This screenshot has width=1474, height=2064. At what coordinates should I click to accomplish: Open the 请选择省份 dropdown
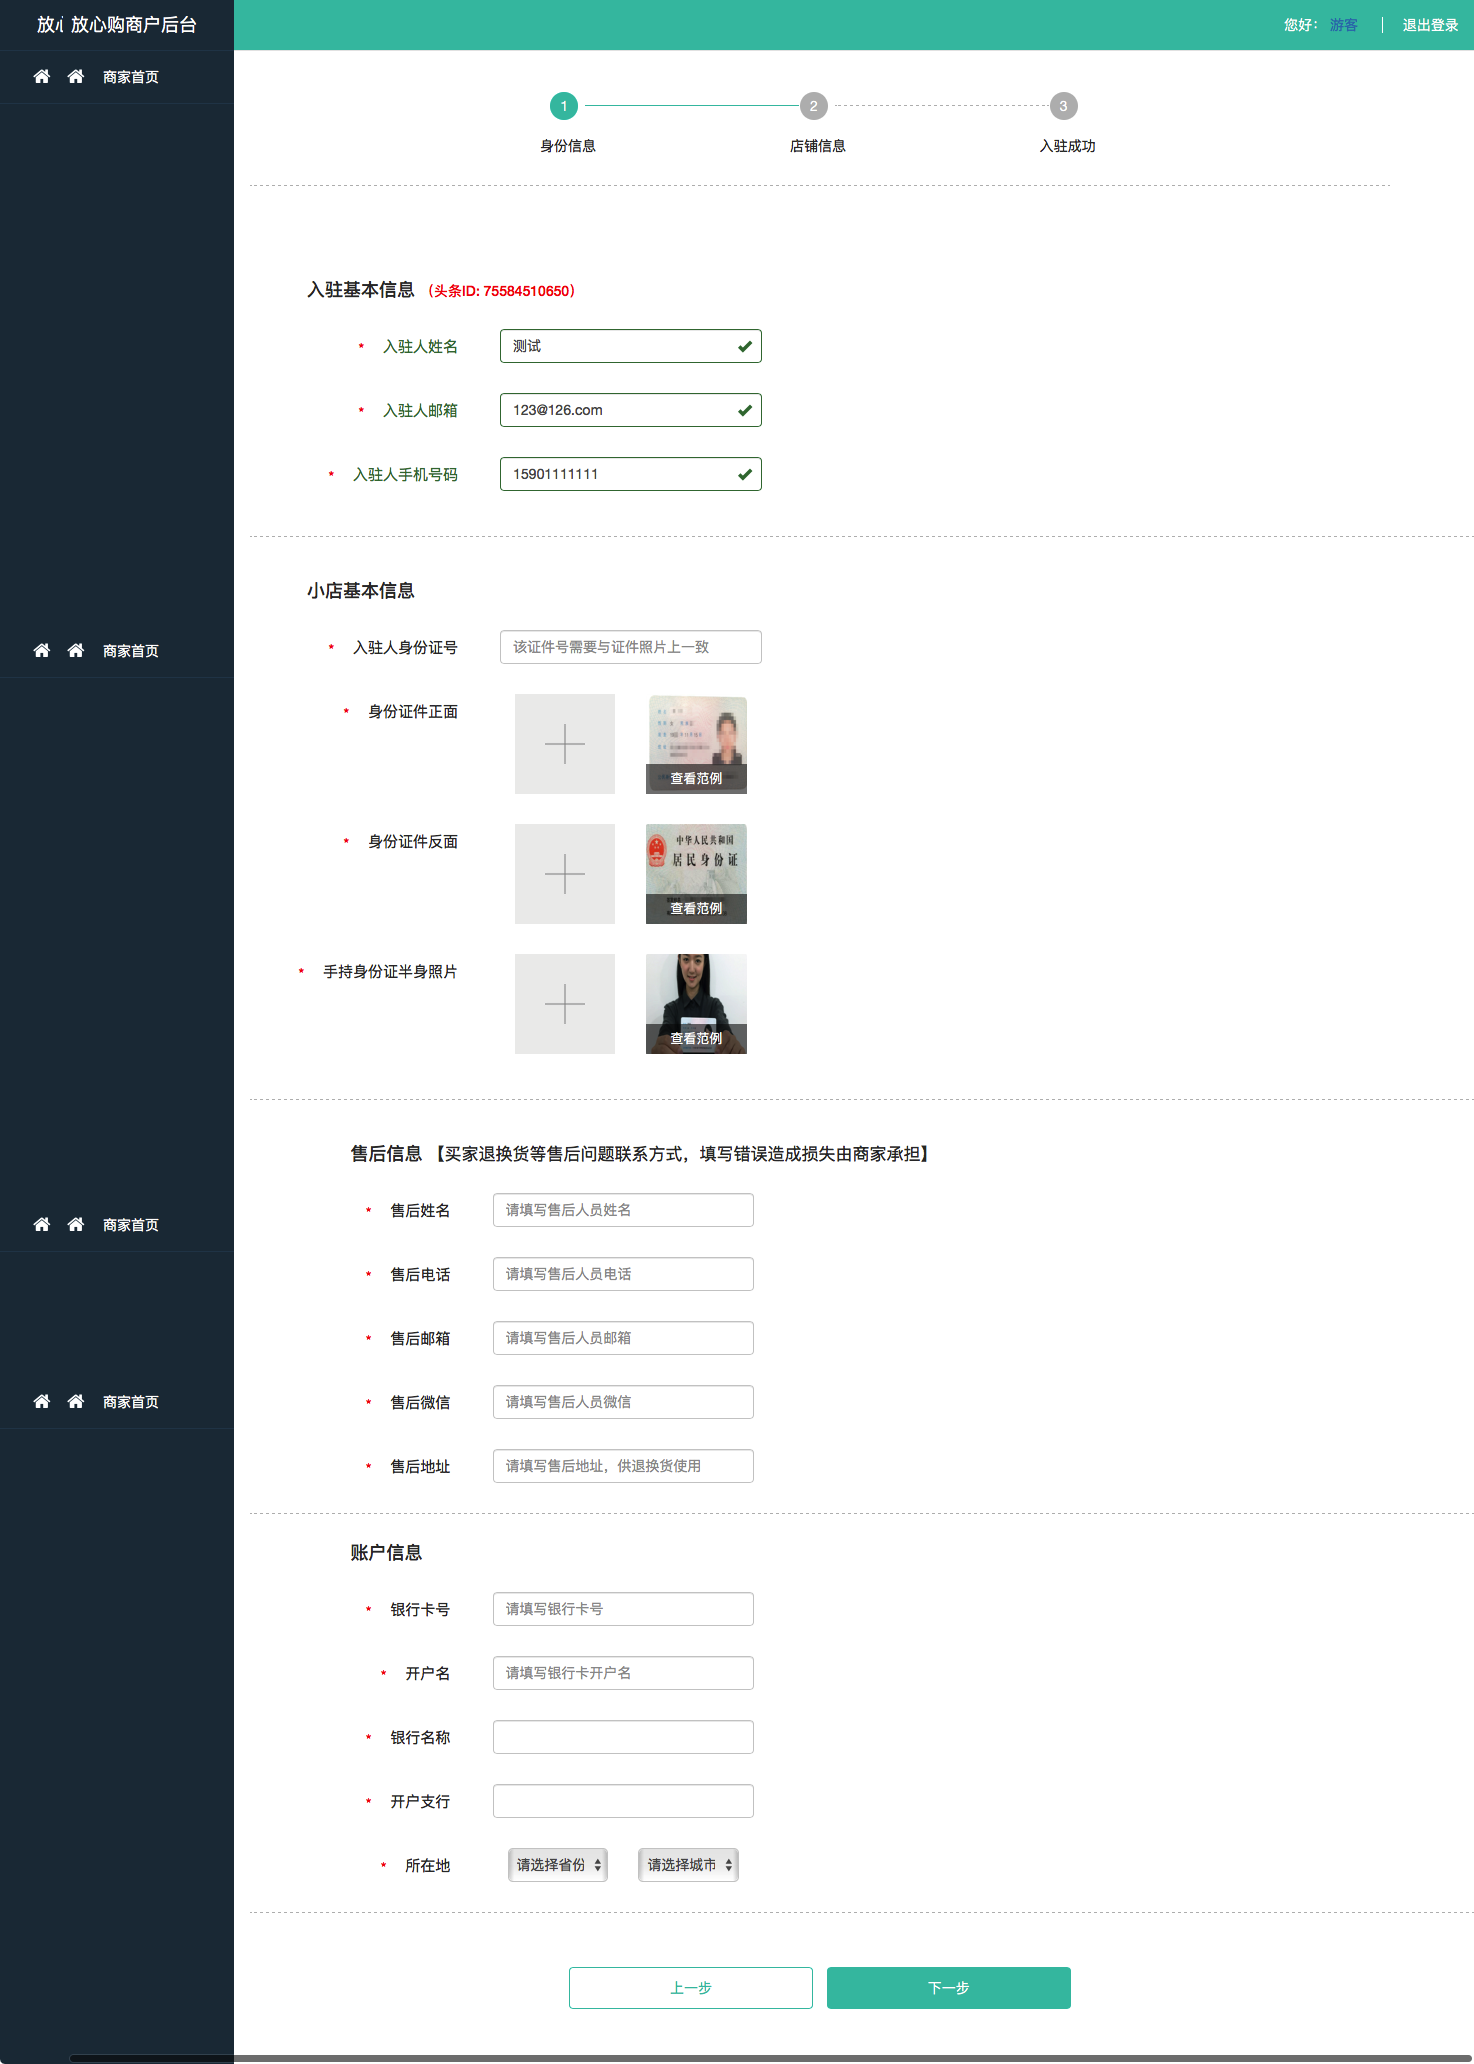click(558, 1865)
